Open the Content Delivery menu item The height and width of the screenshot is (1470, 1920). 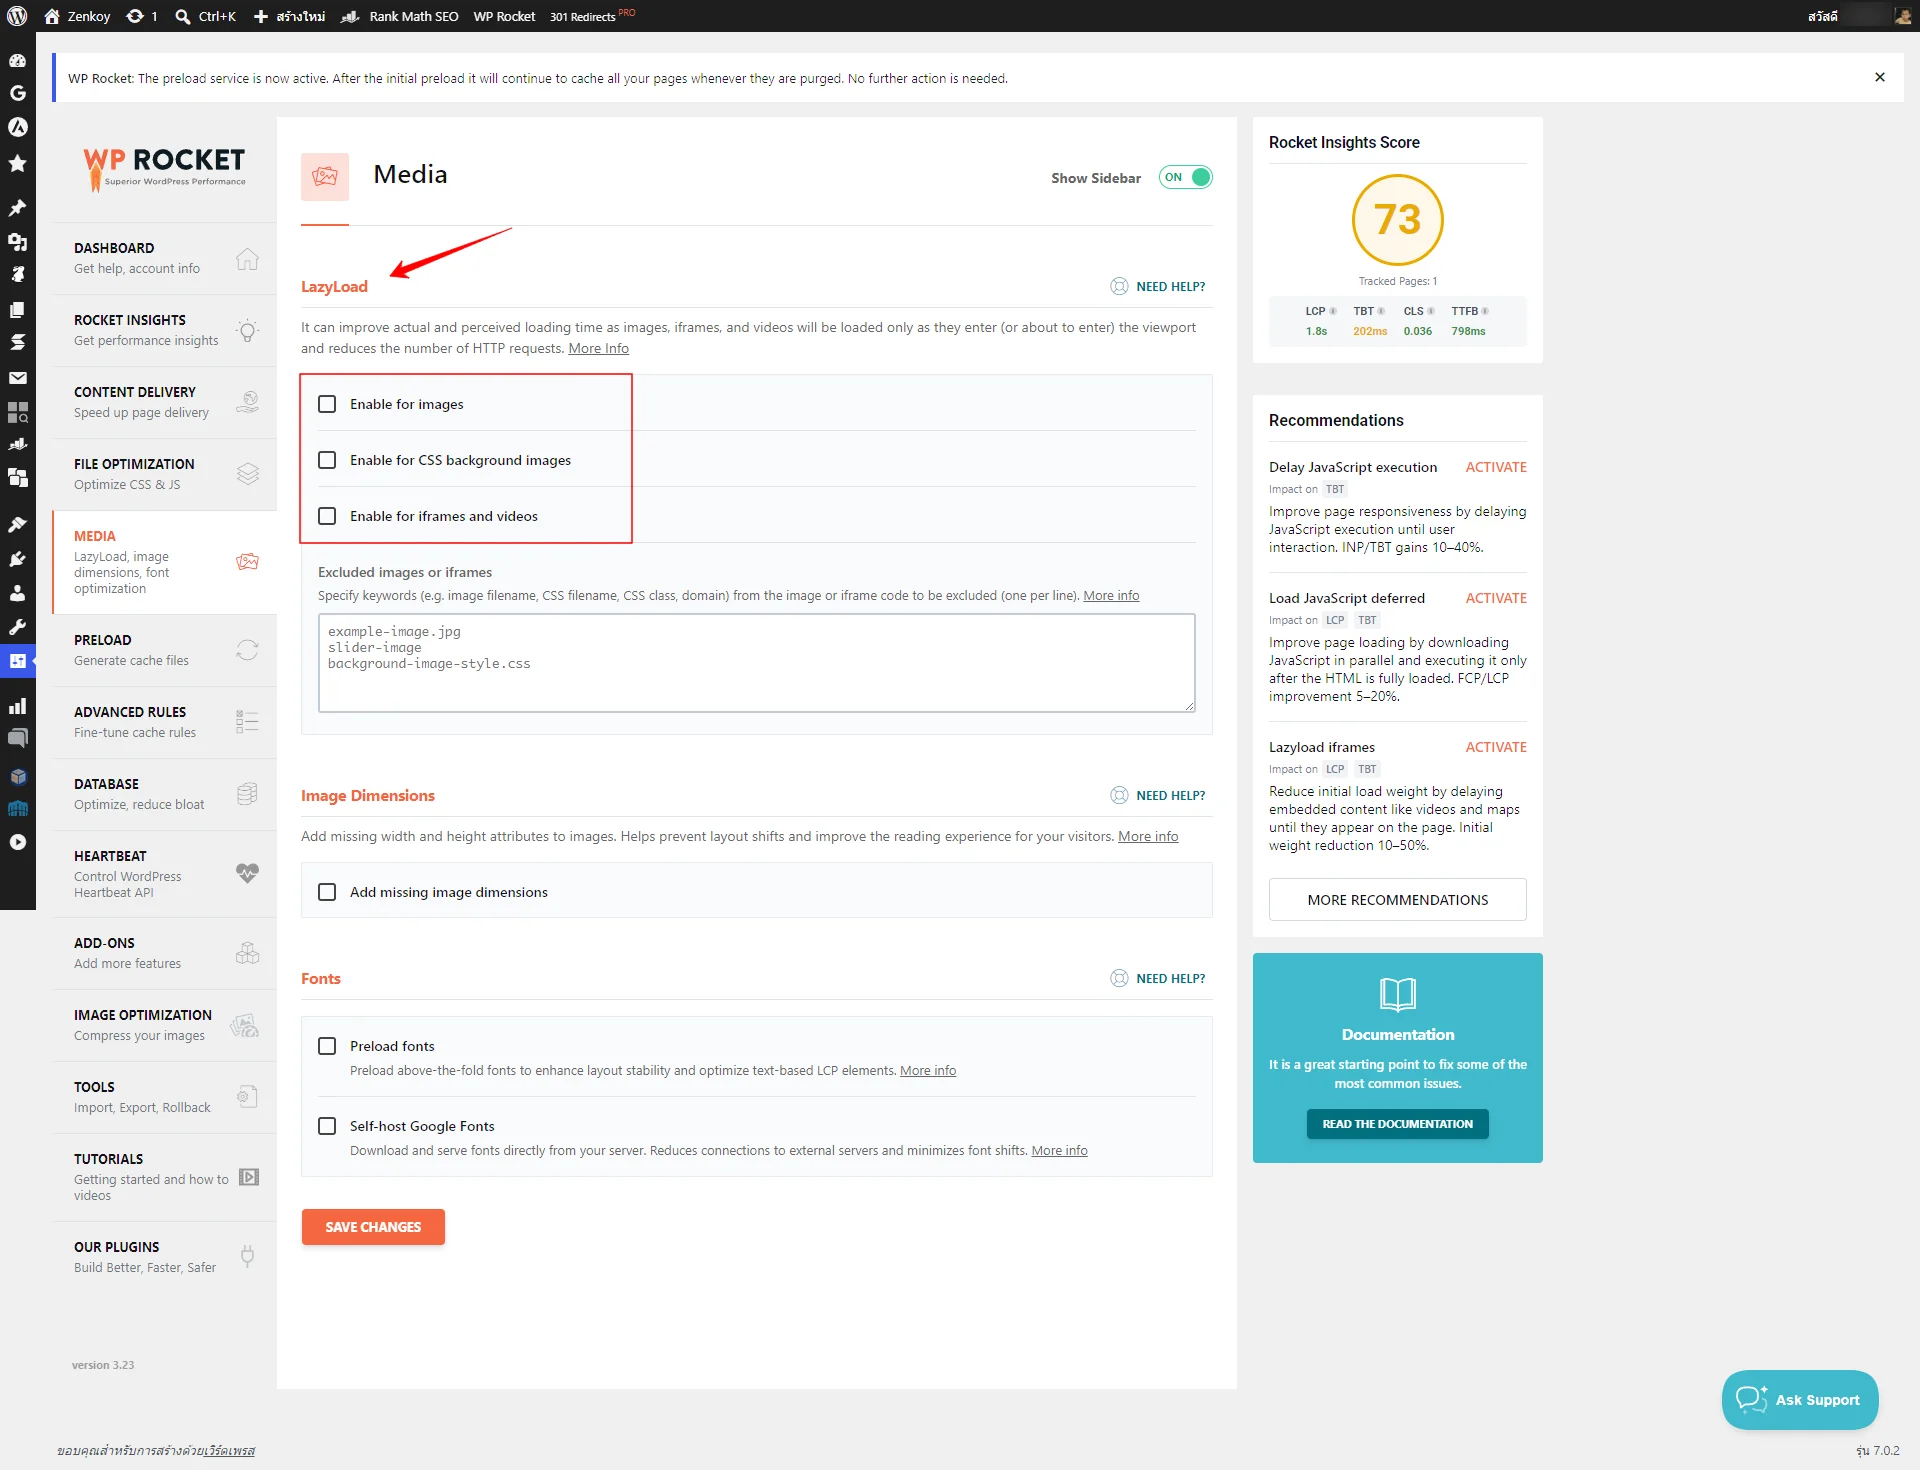(165, 402)
